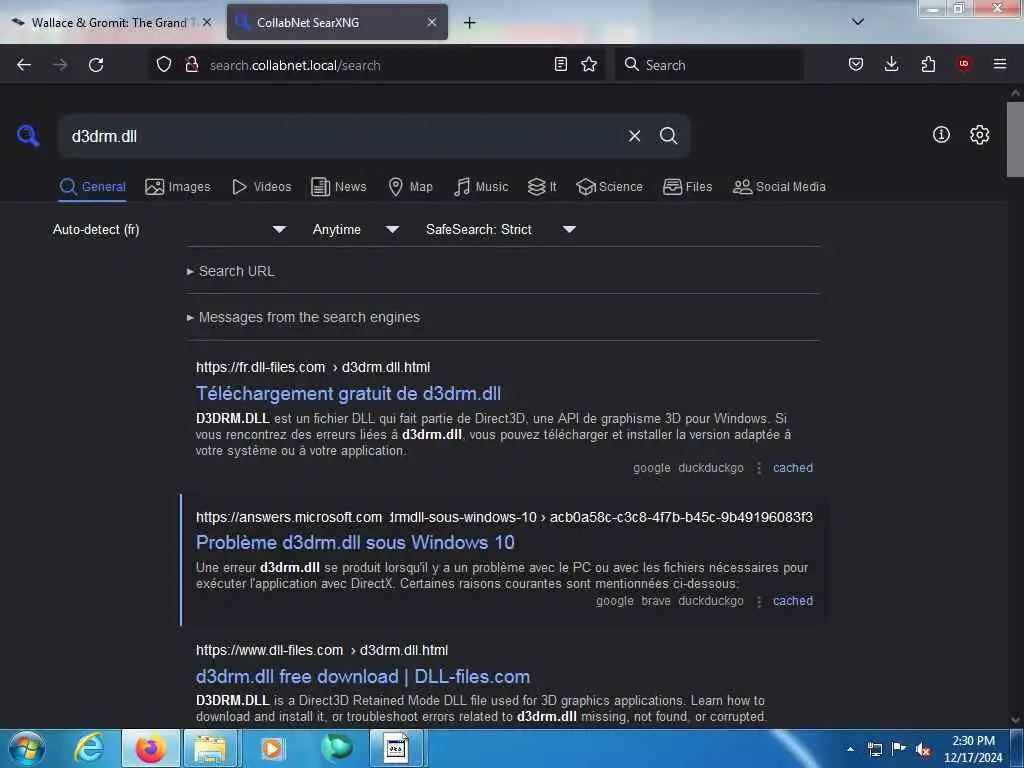Clear the d3drm.dll search query

coord(634,136)
